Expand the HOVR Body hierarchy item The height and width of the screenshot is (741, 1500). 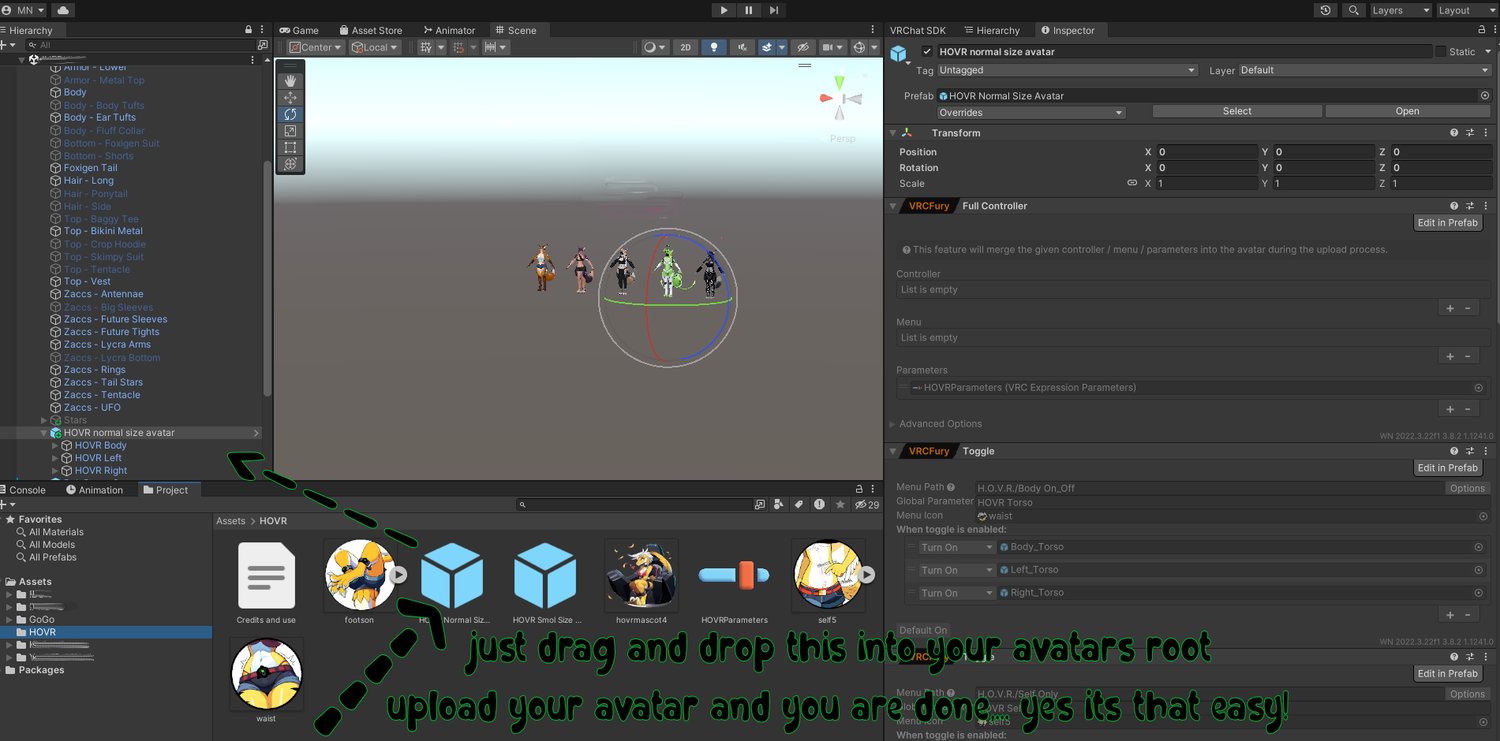tap(56, 446)
